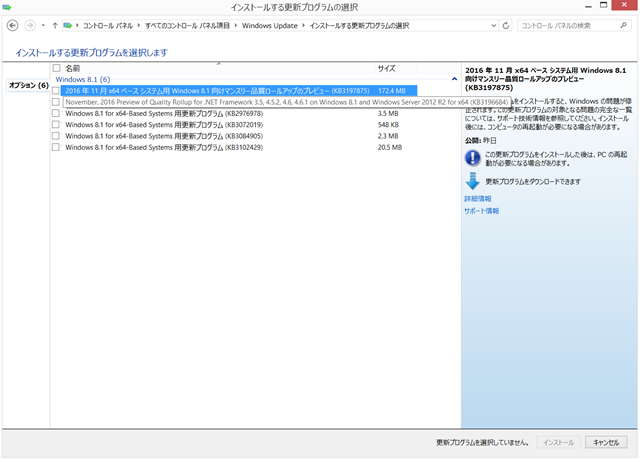Open the 詳細情報 link

tap(478, 199)
